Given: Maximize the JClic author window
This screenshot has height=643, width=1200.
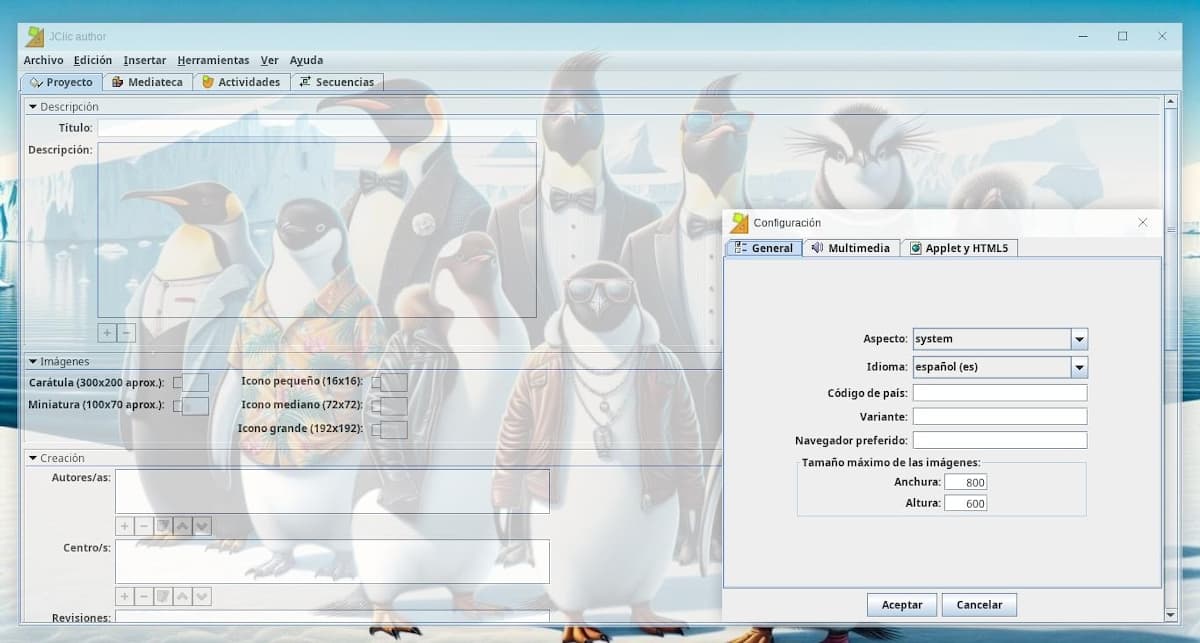Looking at the screenshot, I should (1122, 36).
